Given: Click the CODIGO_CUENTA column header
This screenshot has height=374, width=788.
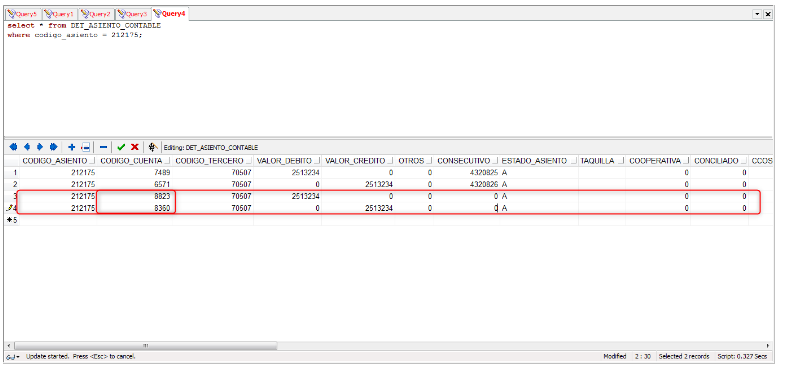Looking at the screenshot, I should click(135, 161).
